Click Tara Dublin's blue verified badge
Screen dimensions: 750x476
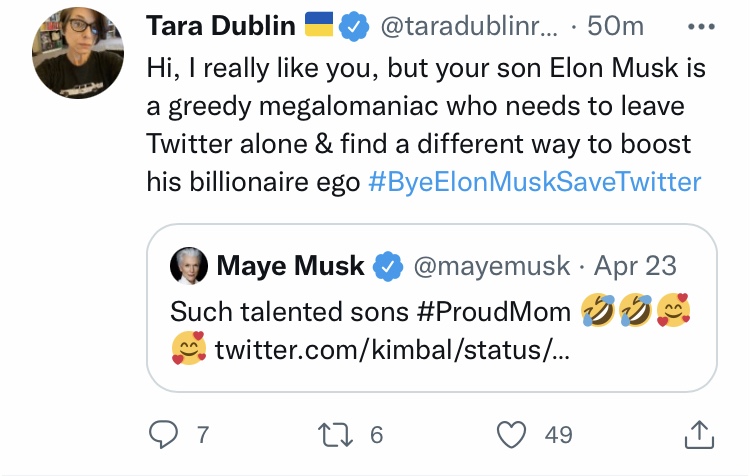354,26
